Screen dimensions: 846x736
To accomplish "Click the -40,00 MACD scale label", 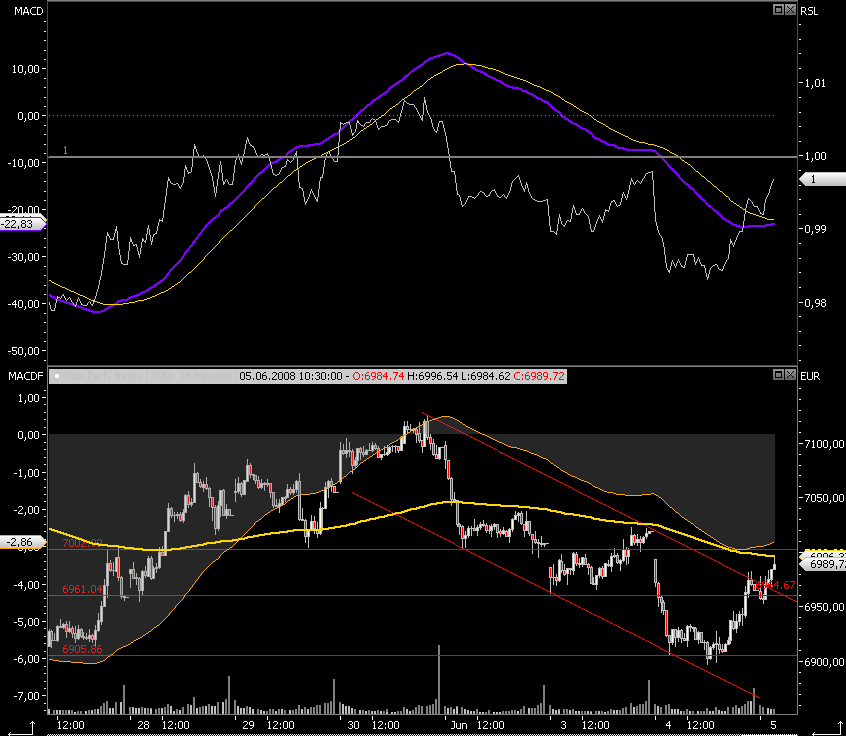I will coord(23,304).
